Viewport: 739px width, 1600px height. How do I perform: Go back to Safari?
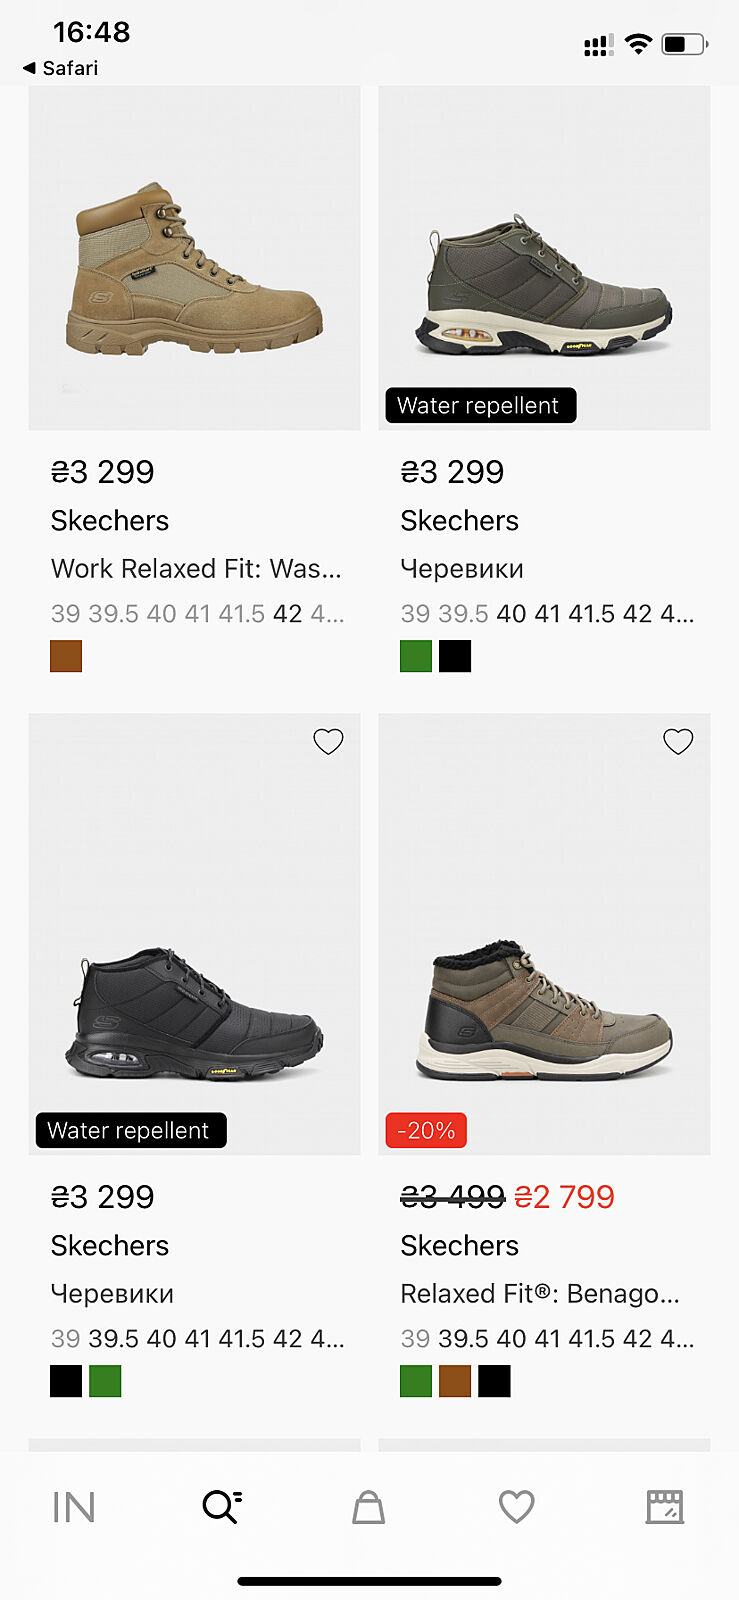60,68
